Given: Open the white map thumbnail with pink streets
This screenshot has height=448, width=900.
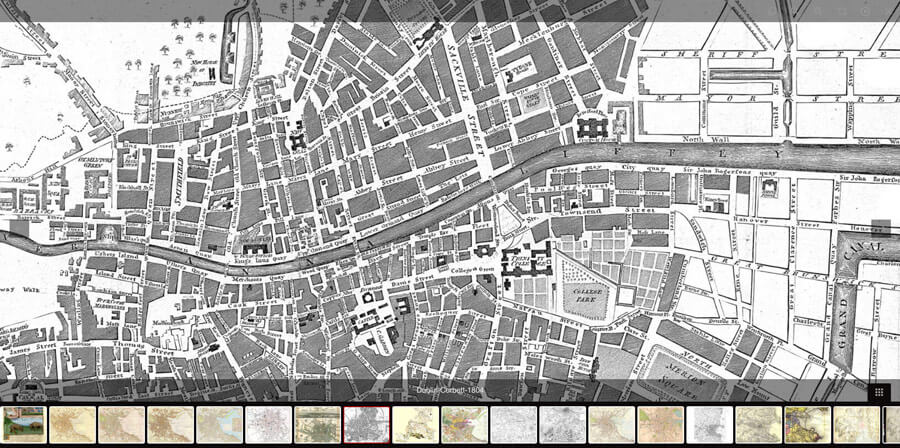Looking at the screenshot, I should click(x=268, y=424).
